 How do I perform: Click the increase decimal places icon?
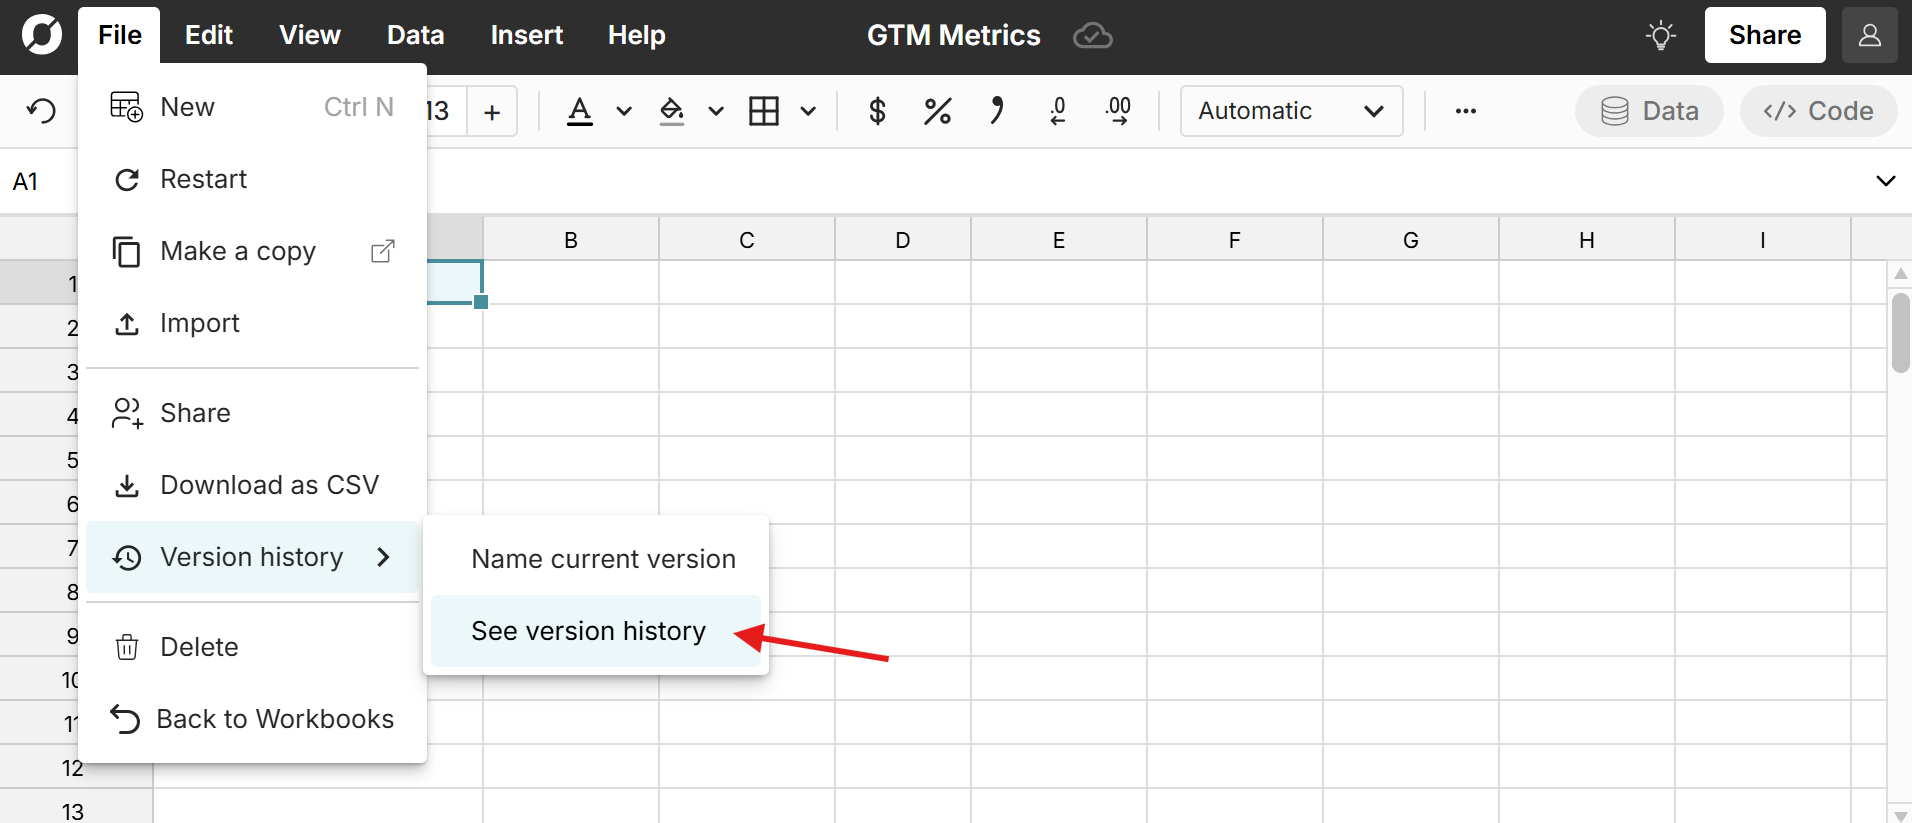point(1118,111)
